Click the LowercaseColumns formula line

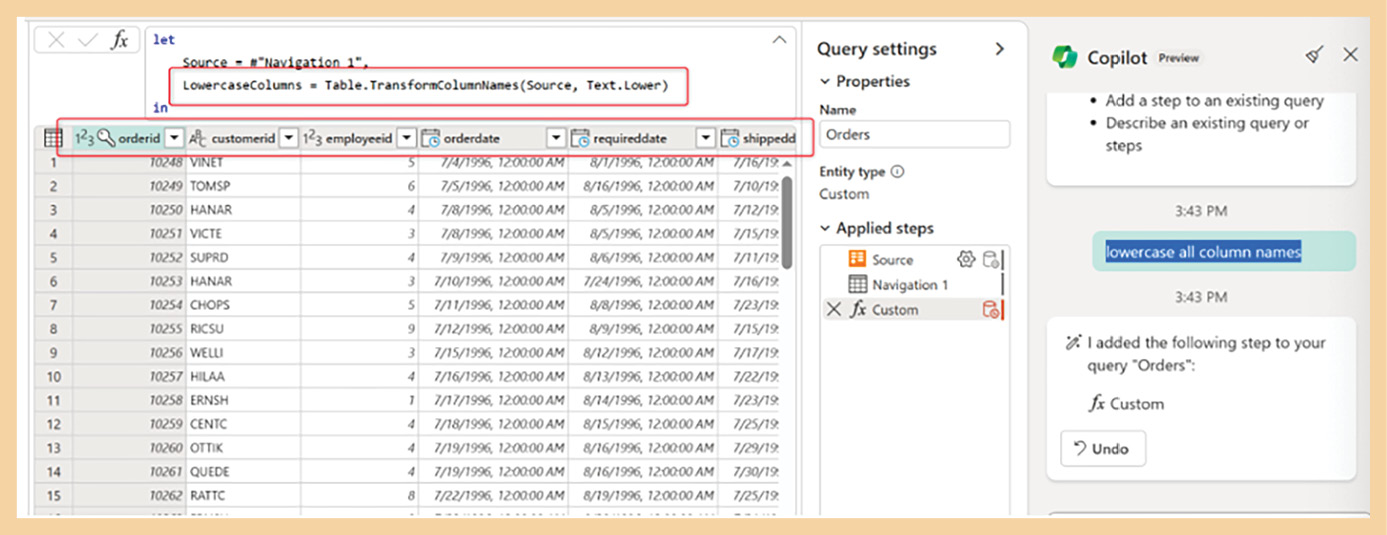[424, 85]
